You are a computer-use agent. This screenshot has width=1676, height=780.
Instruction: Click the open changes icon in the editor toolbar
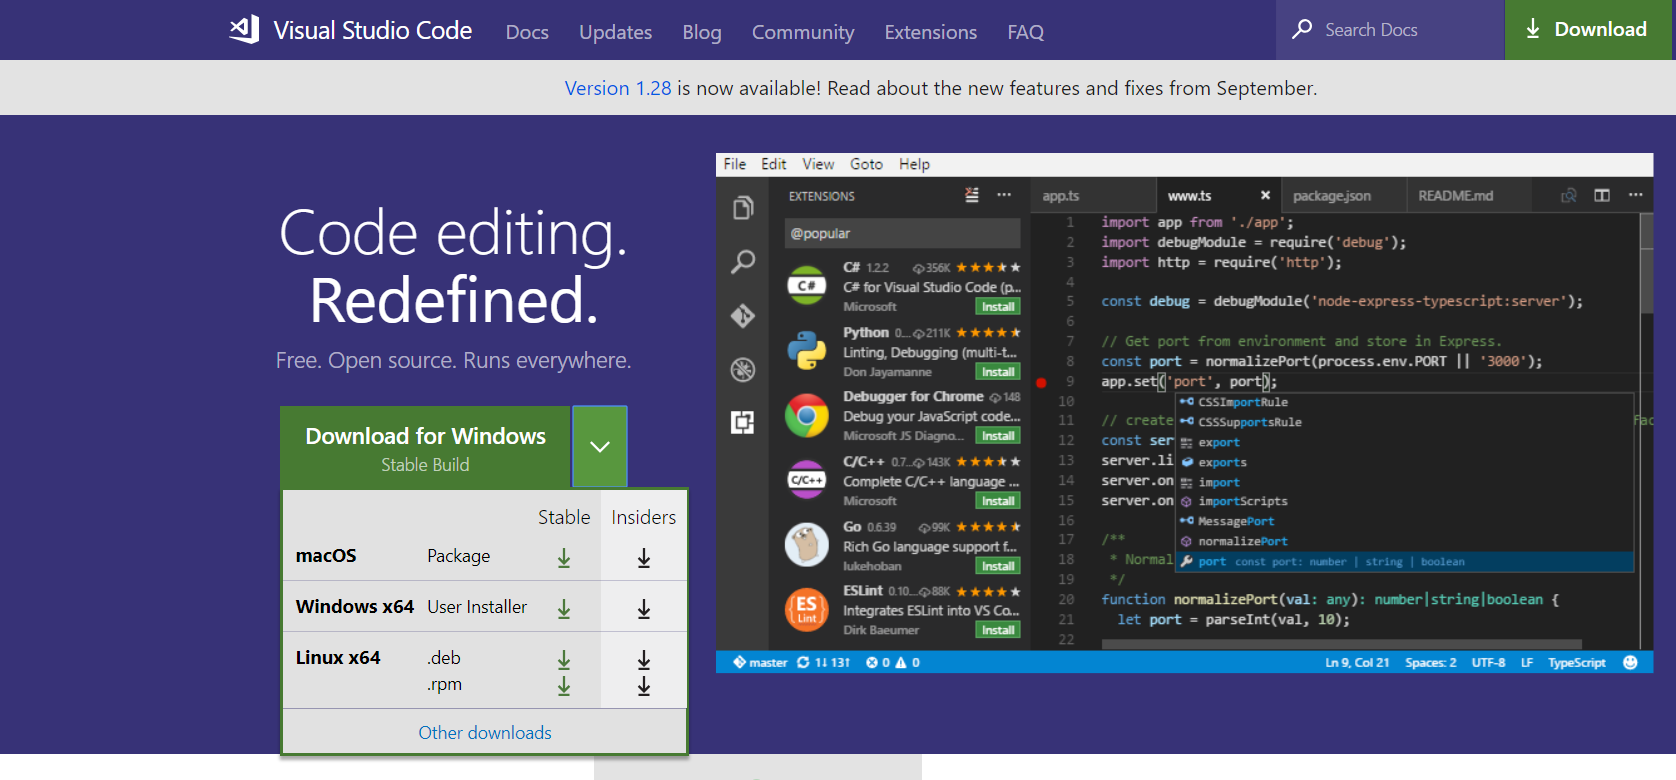(1569, 195)
